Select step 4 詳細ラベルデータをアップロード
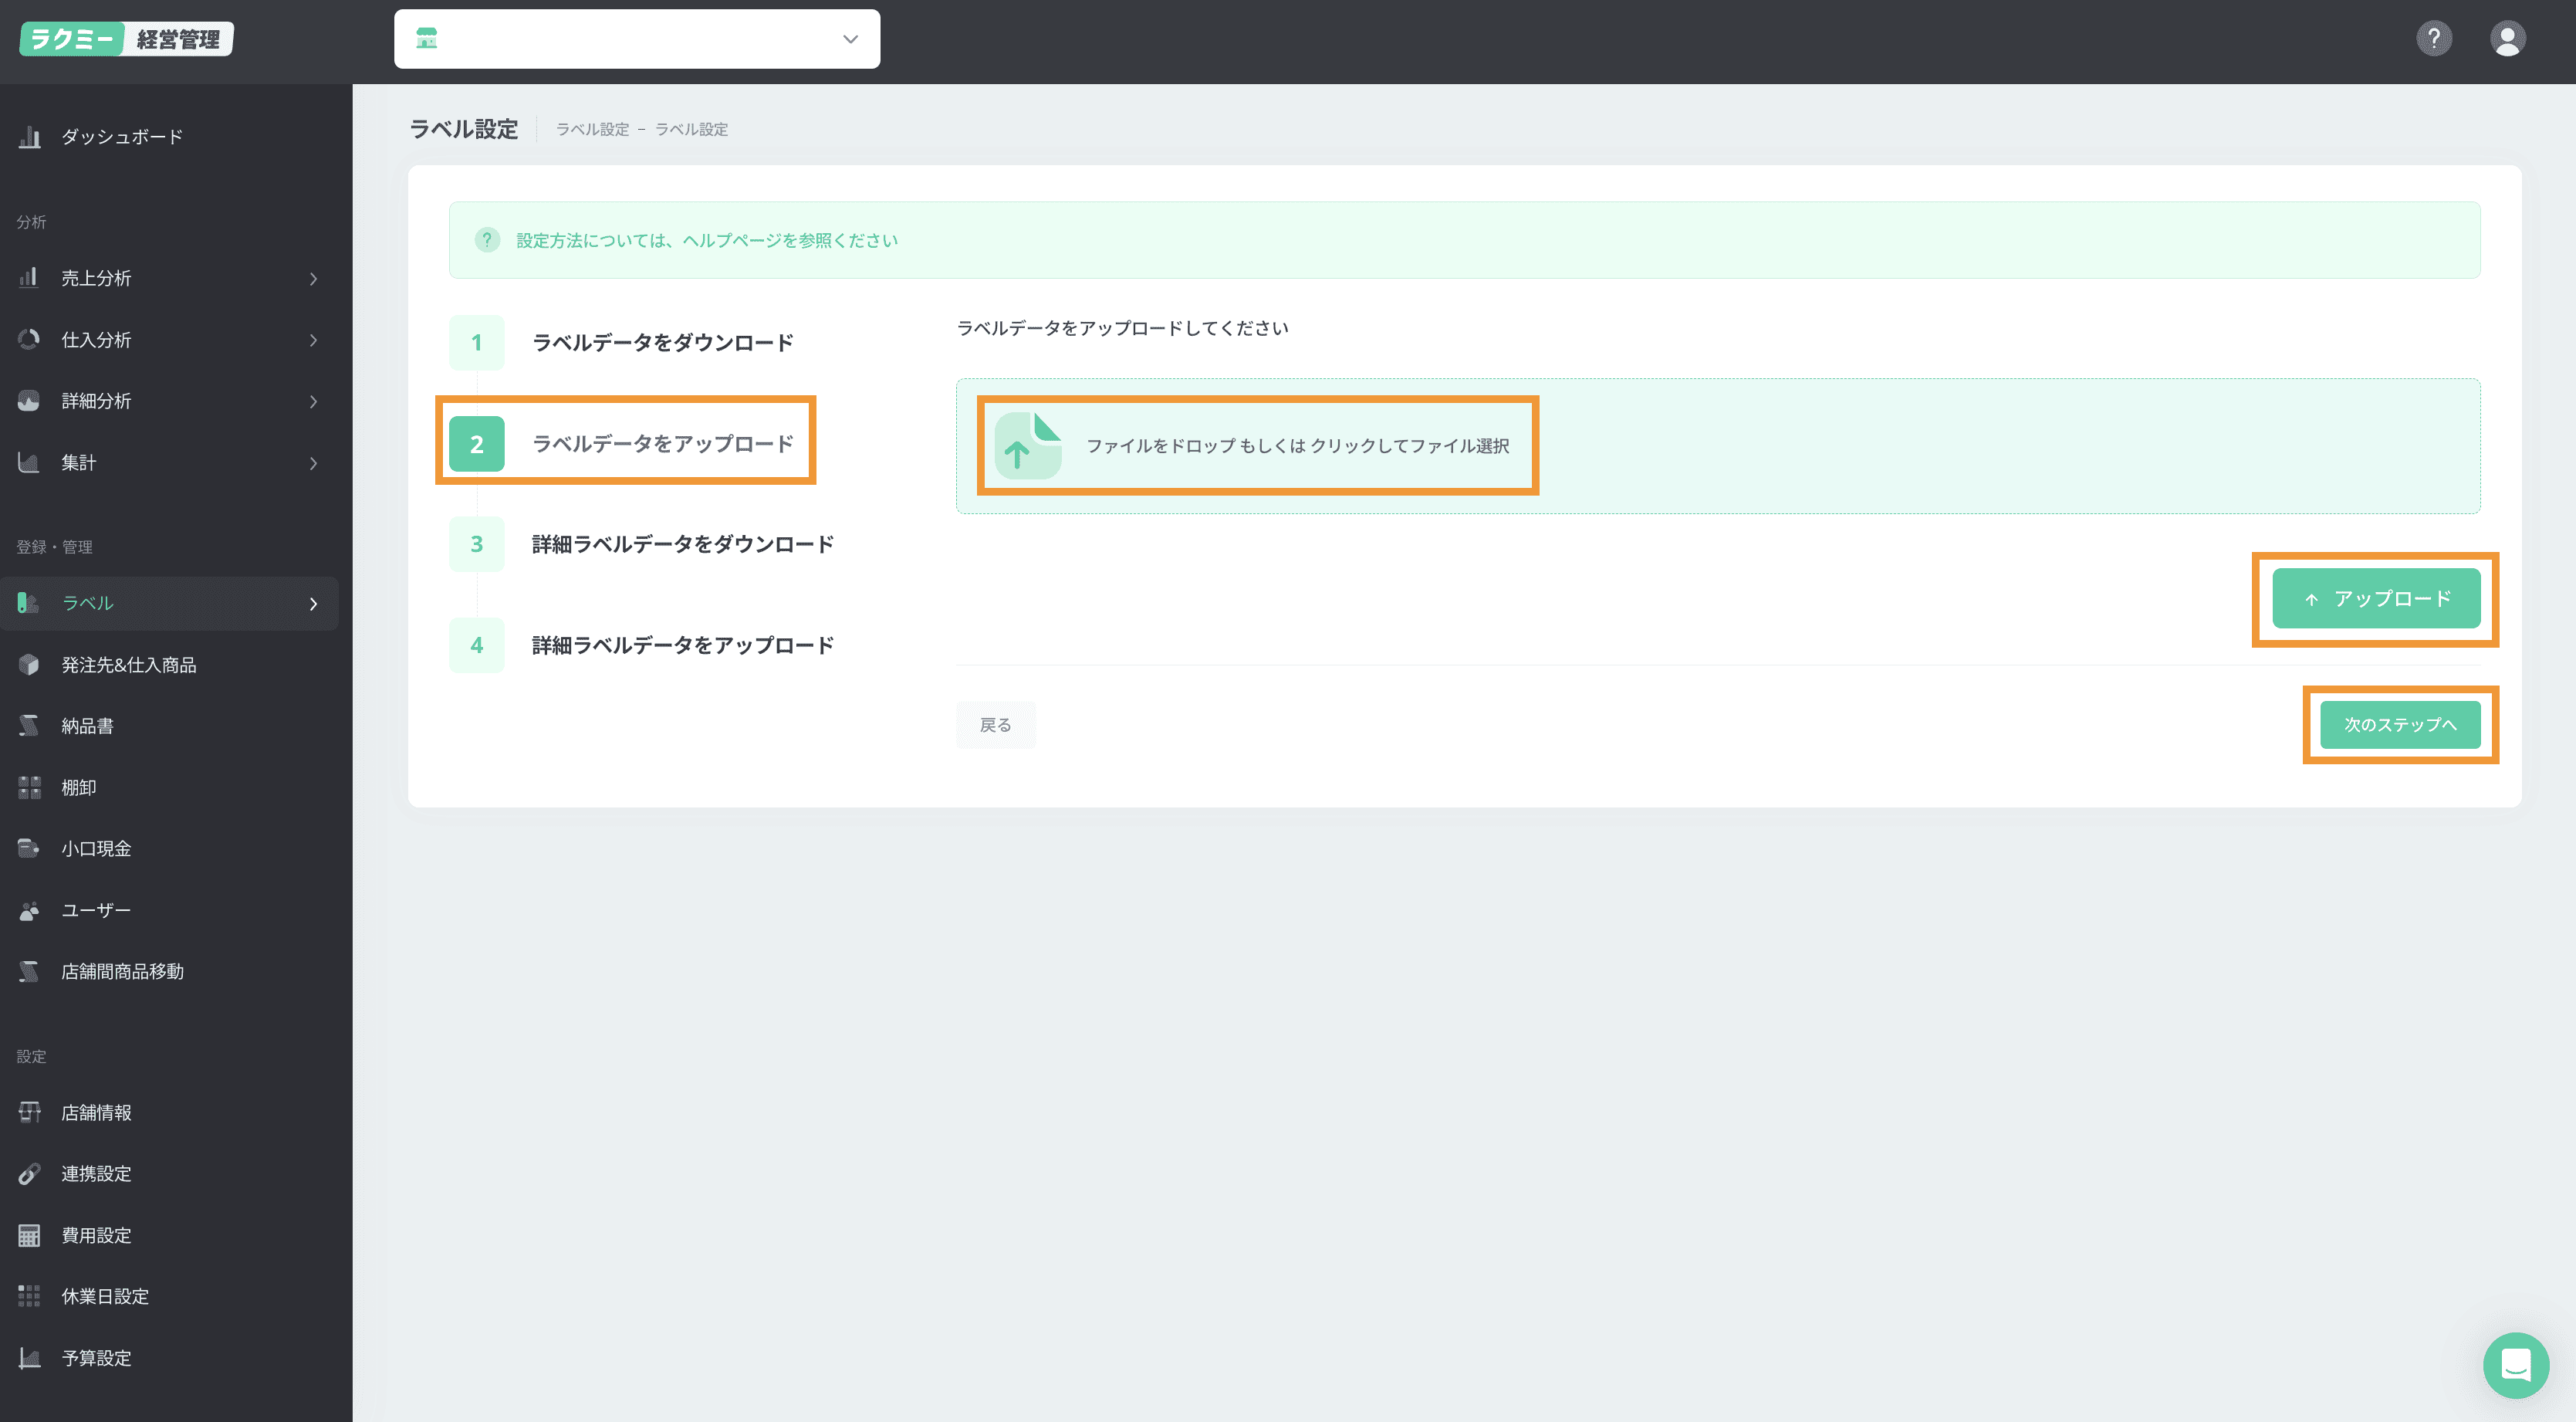The height and width of the screenshot is (1422, 2576). [x=682, y=645]
